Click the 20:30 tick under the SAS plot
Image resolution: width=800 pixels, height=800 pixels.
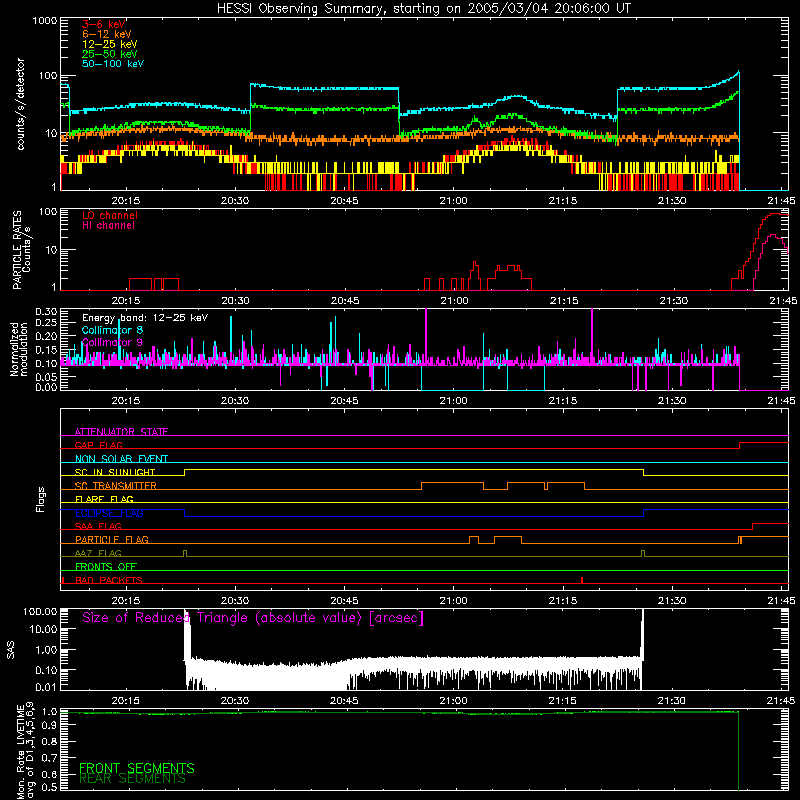click(235, 701)
